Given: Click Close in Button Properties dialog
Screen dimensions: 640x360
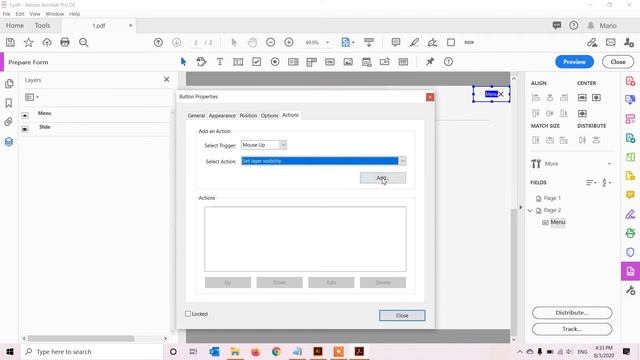Looking at the screenshot, I should click(x=402, y=316).
